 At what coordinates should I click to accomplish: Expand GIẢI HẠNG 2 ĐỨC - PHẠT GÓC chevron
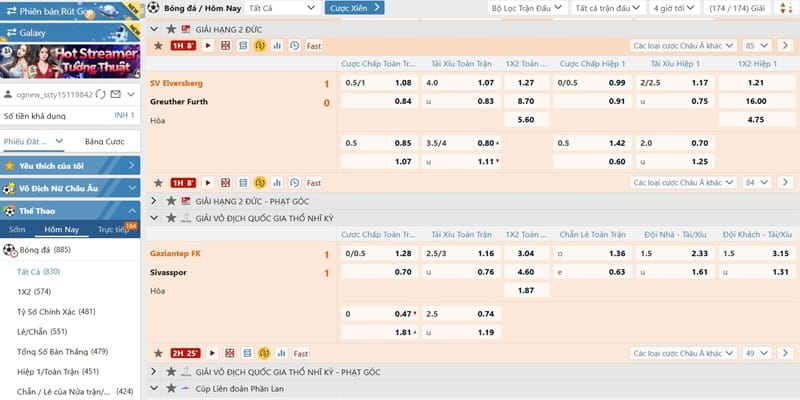click(154, 201)
